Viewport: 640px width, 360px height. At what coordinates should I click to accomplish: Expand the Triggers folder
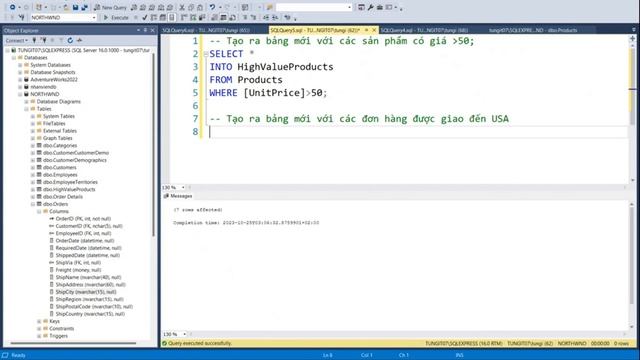pos(39,336)
